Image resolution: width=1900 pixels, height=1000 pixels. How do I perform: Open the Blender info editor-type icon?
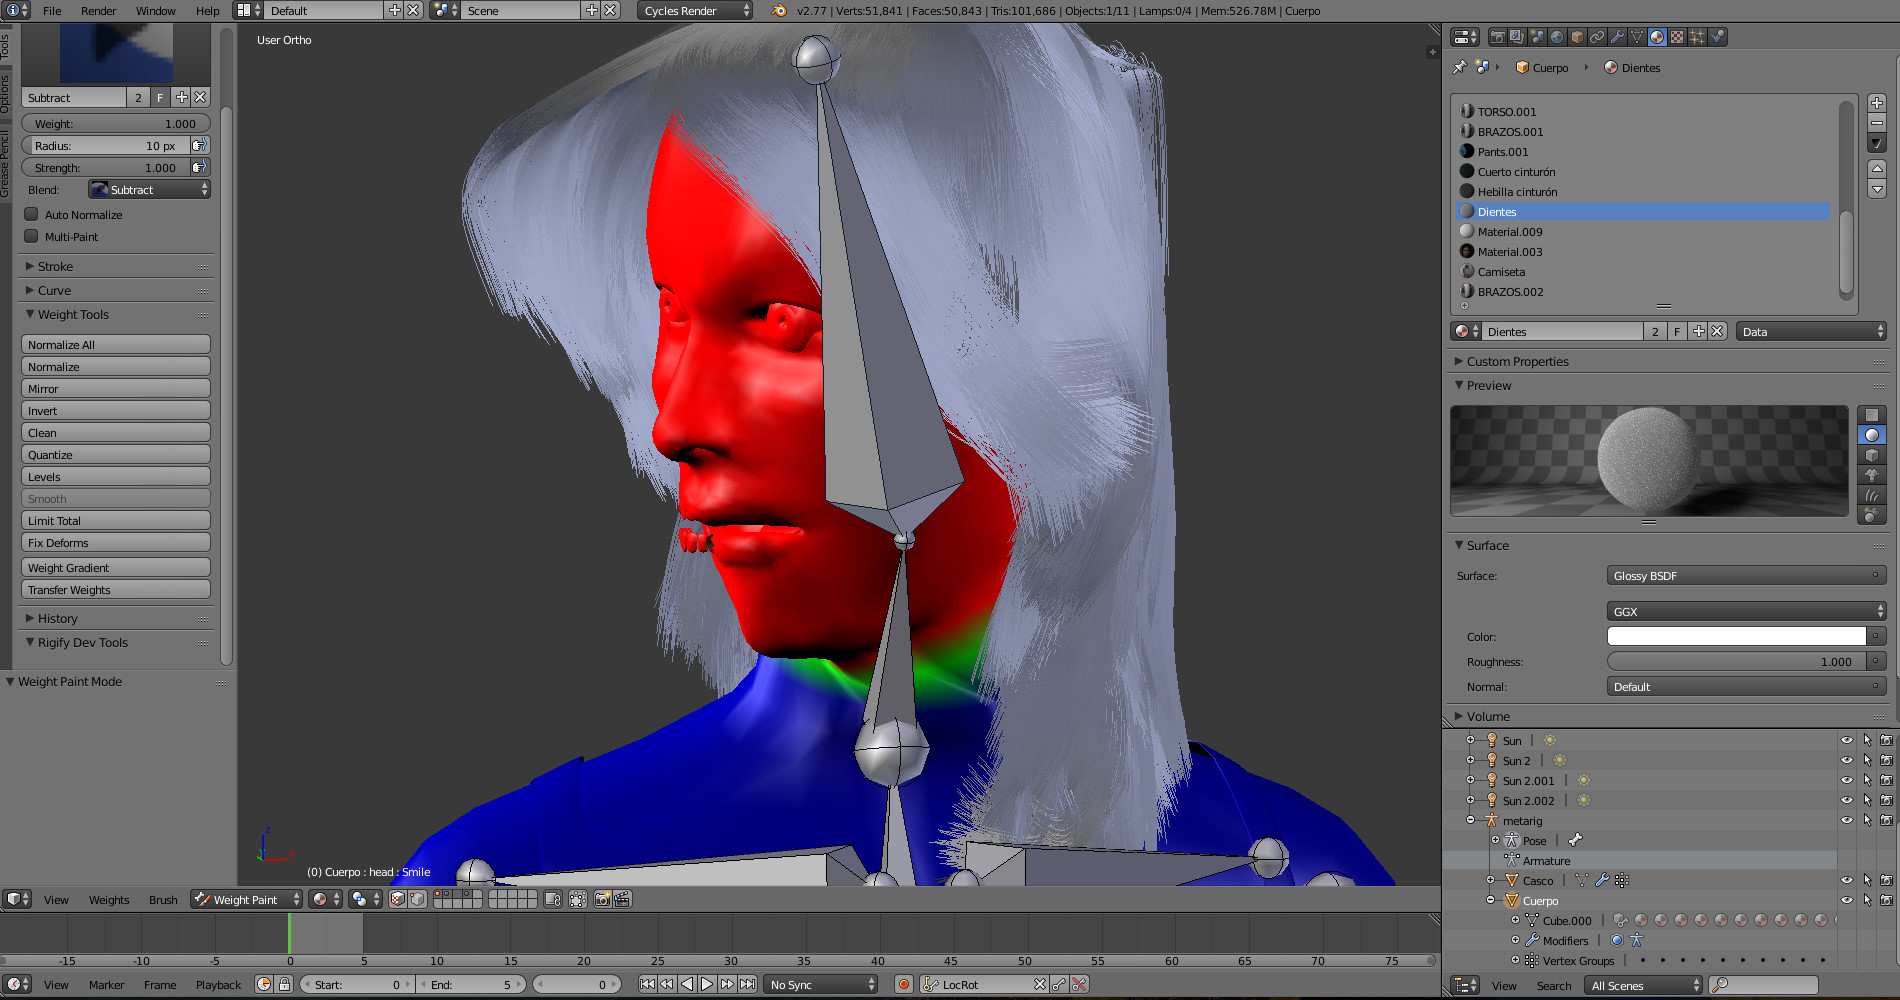pyautogui.click(x=17, y=10)
